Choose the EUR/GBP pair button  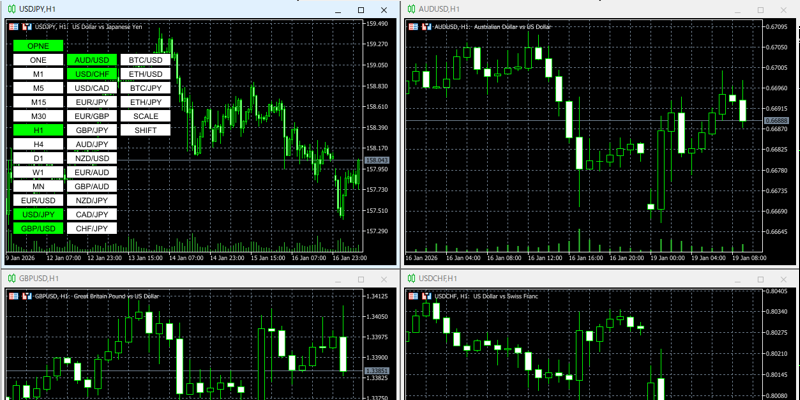92,116
